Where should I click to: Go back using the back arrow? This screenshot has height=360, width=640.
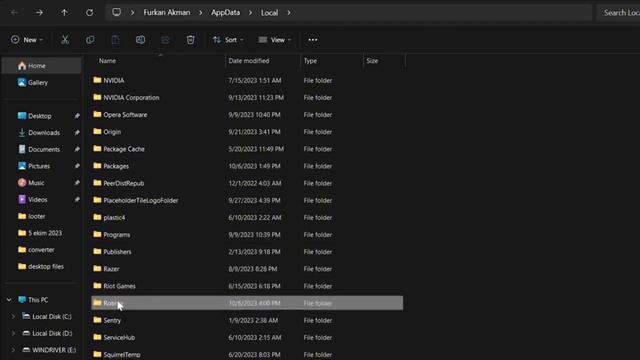pyautogui.click(x=14, y=13)
